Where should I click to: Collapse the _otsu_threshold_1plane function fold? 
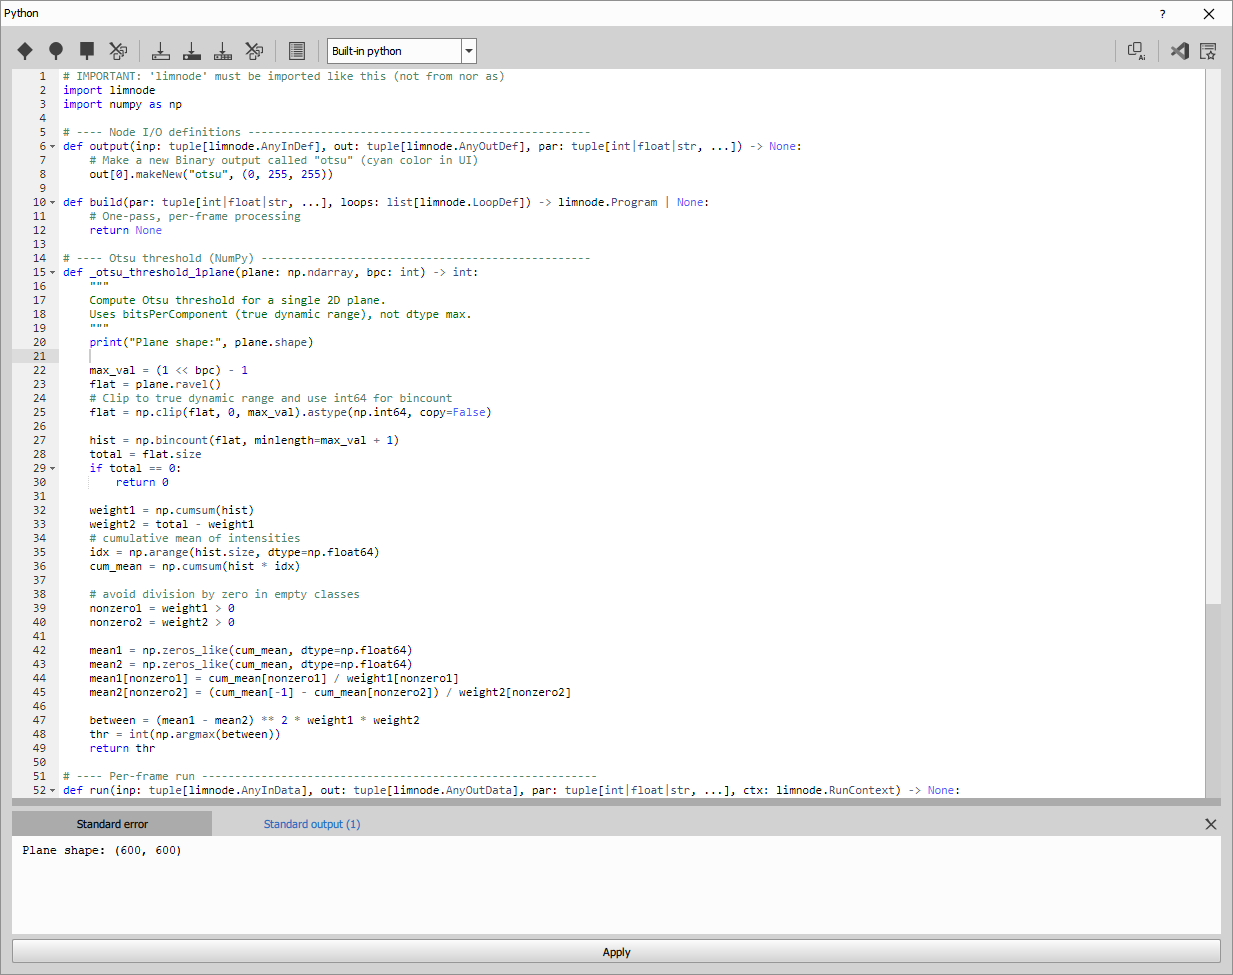click(x=53, y=271)
